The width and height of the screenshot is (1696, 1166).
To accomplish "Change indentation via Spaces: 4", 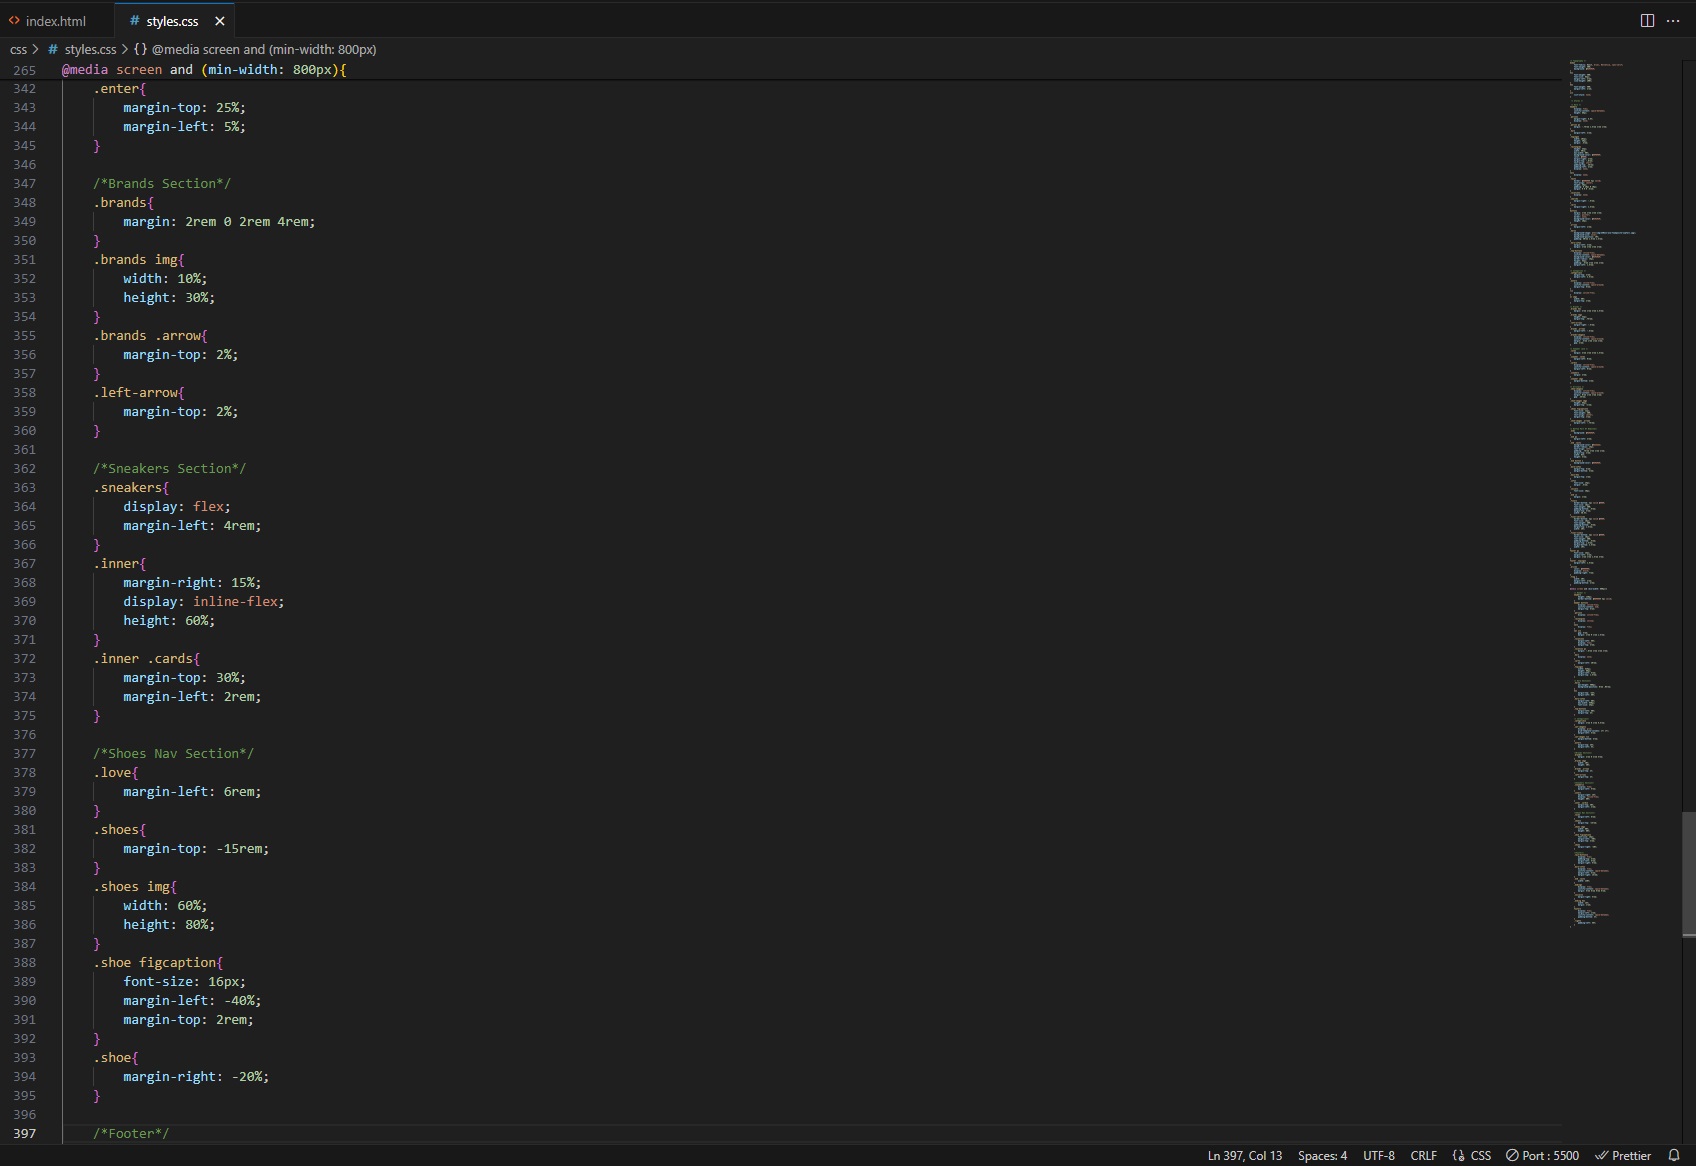I will click(1322, 1155).
